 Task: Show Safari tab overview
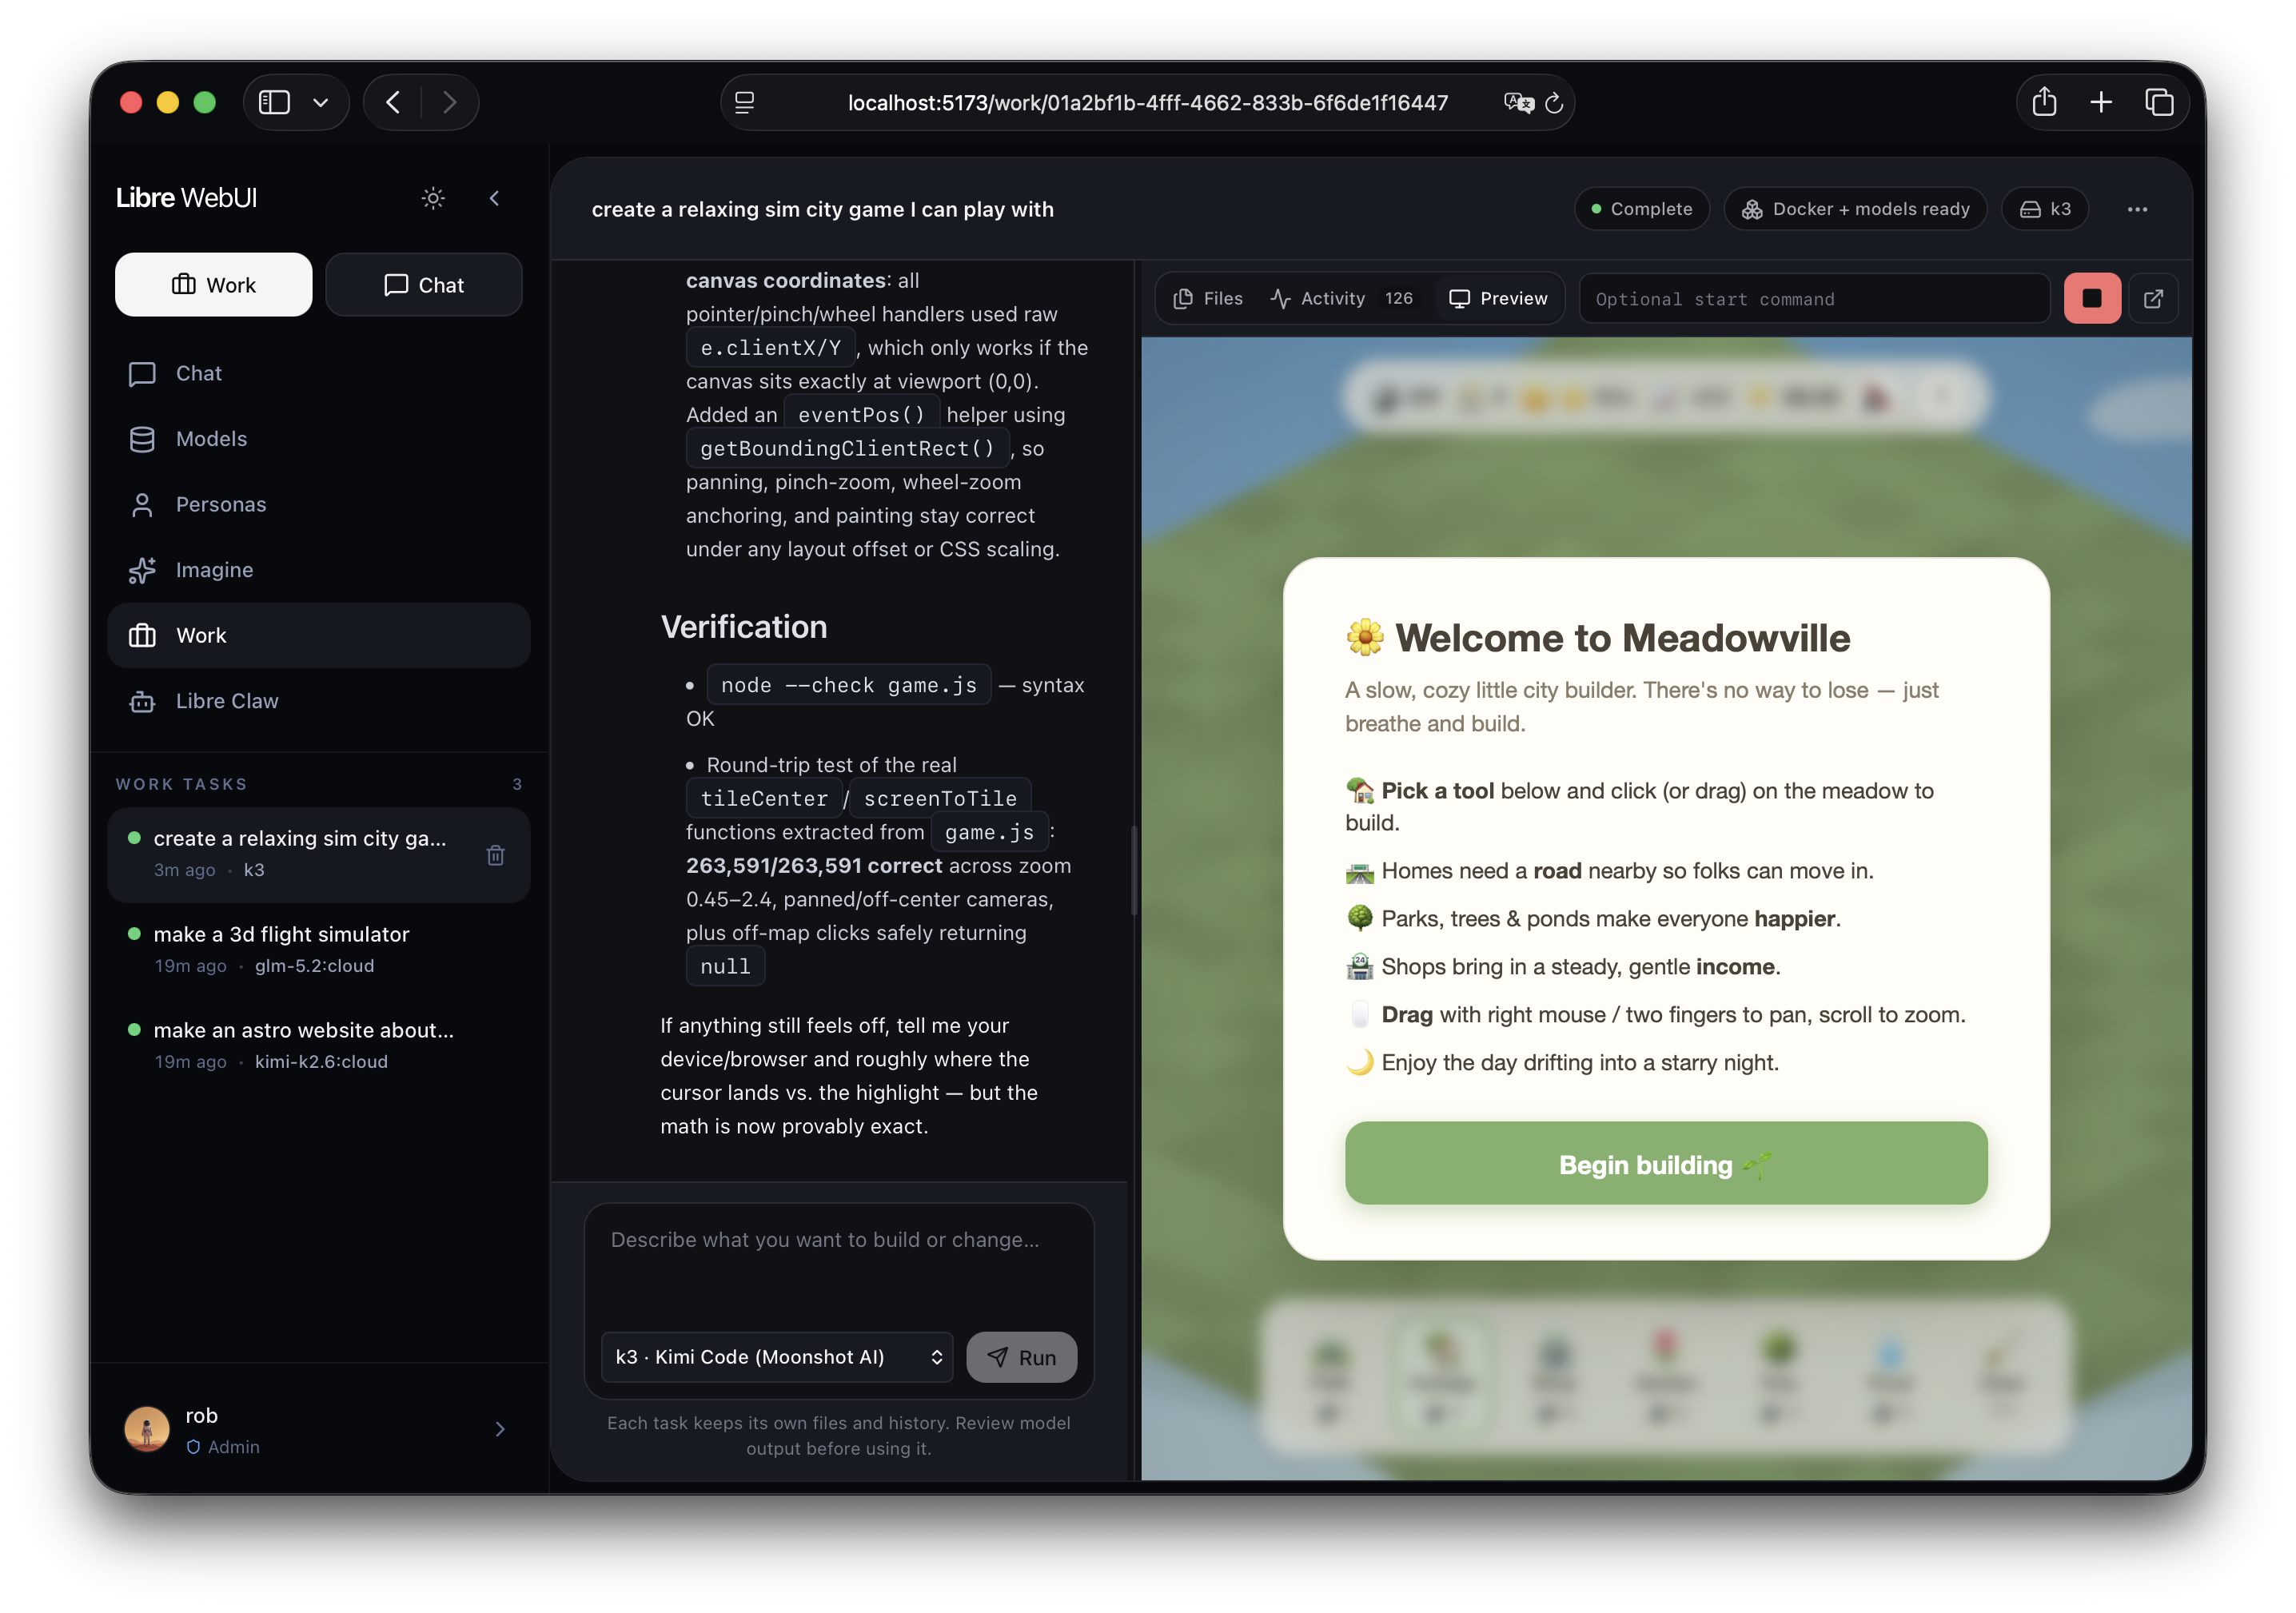click(x=2159, y=102)
